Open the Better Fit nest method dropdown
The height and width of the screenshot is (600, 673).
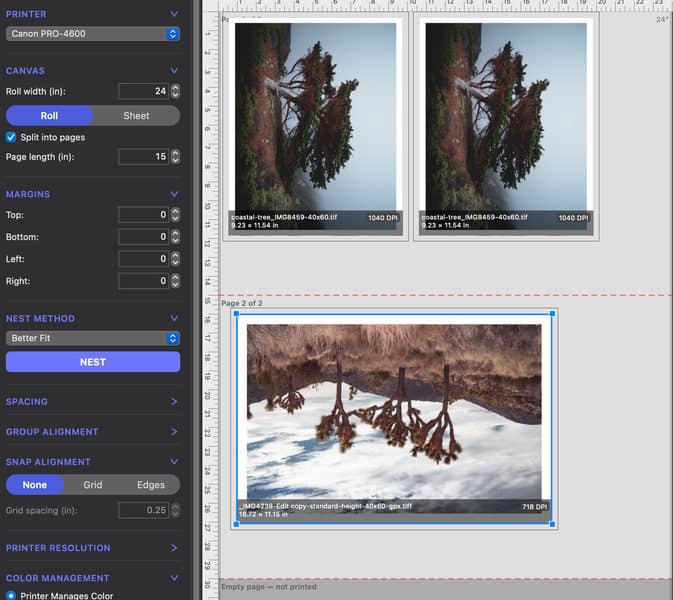[93, 338]
